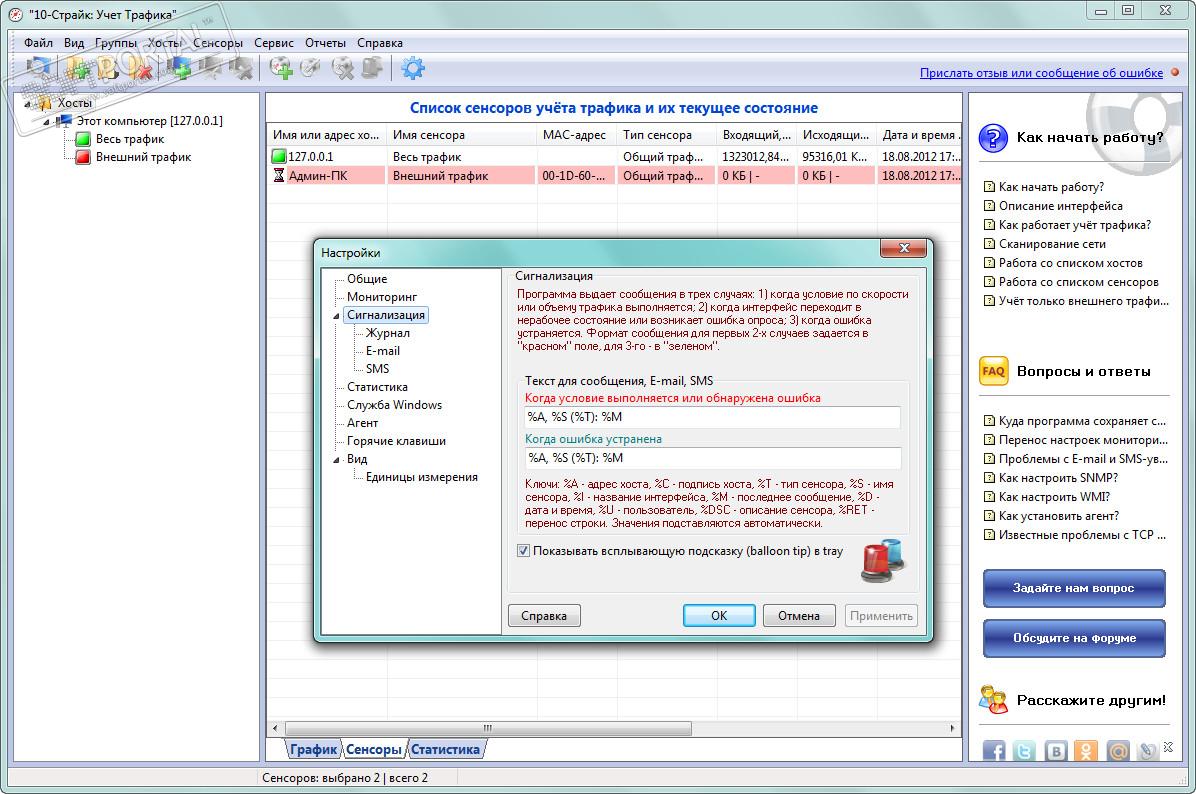Screen dimensions: 1196x794
Task: Select 'Внешний трафик' sensor in hosts tree
Action: coord(143,157)
